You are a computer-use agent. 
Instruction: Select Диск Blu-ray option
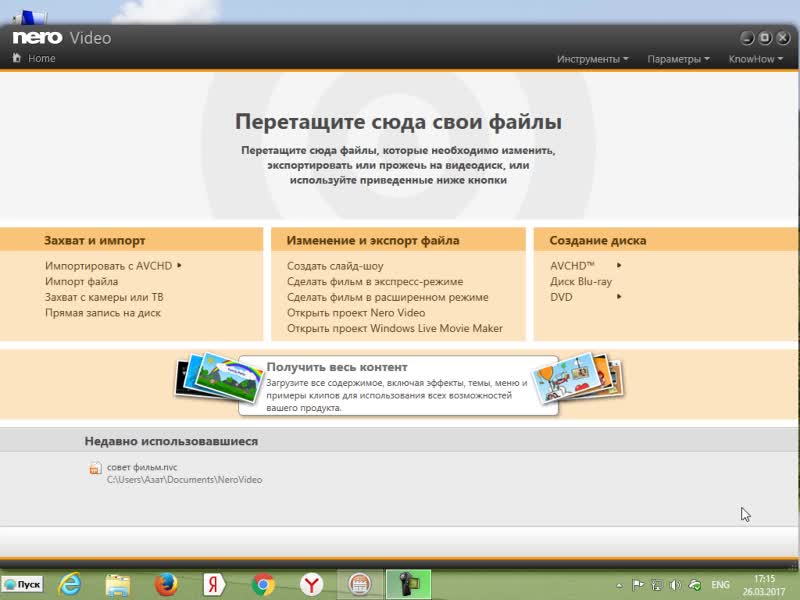coord(581,281)
